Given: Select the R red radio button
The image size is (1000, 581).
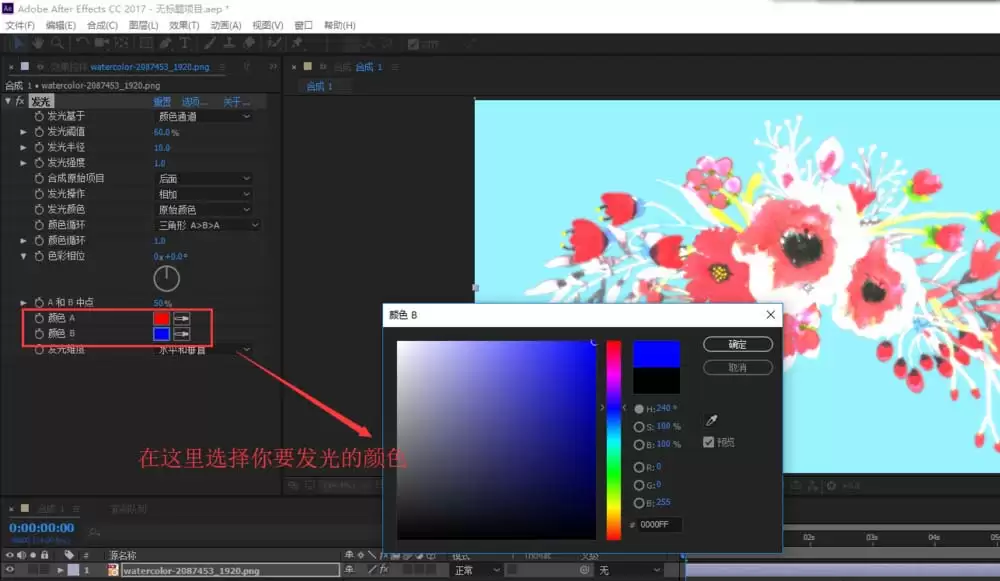Looking at the screenshot, I should (638, 467).
